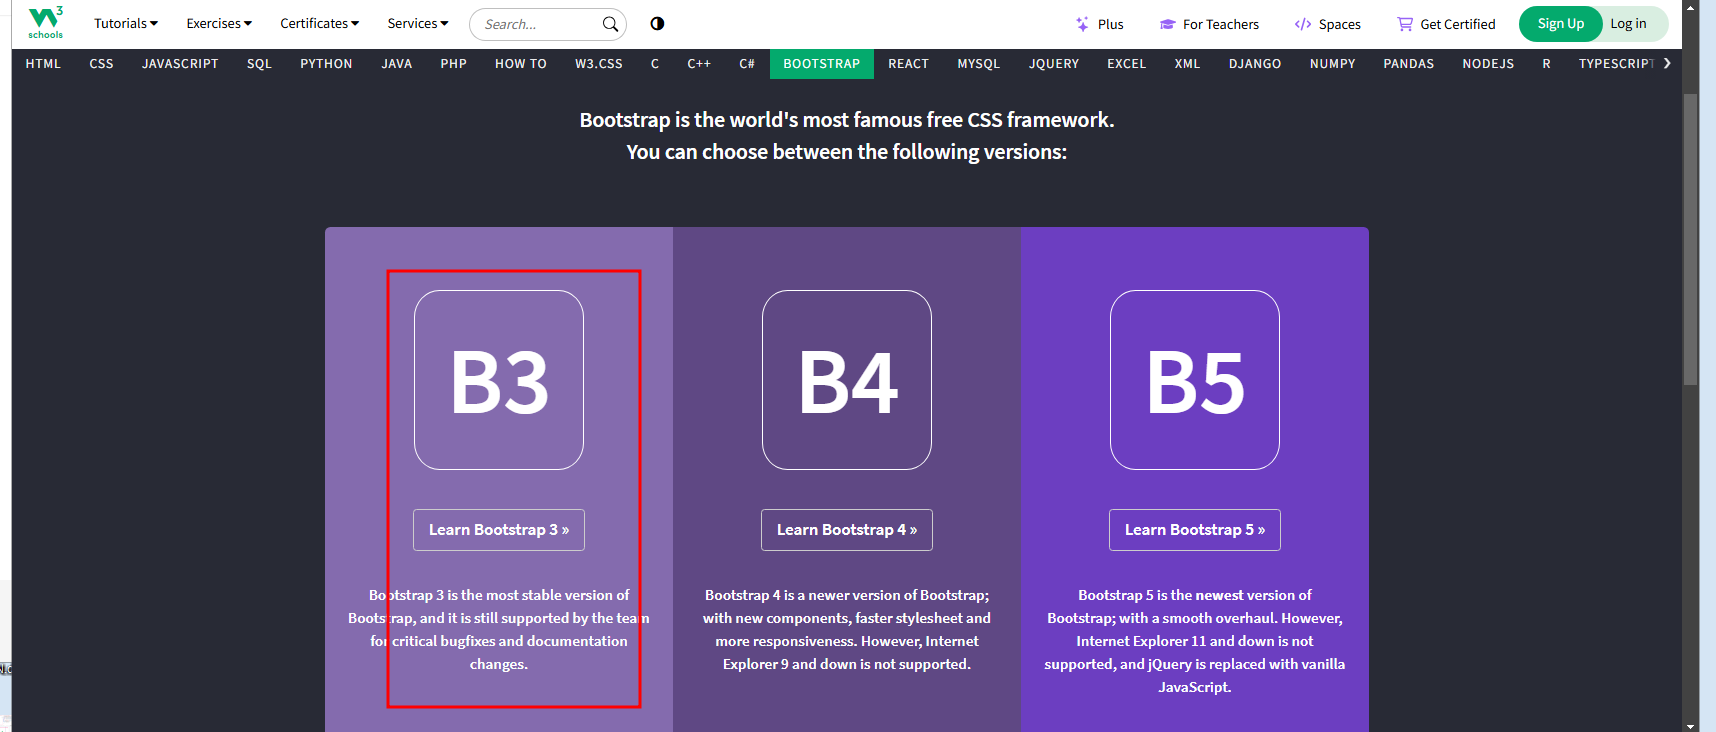Expand the Tutorials dropdown
1716x732 pixels.
click(126, 24)
